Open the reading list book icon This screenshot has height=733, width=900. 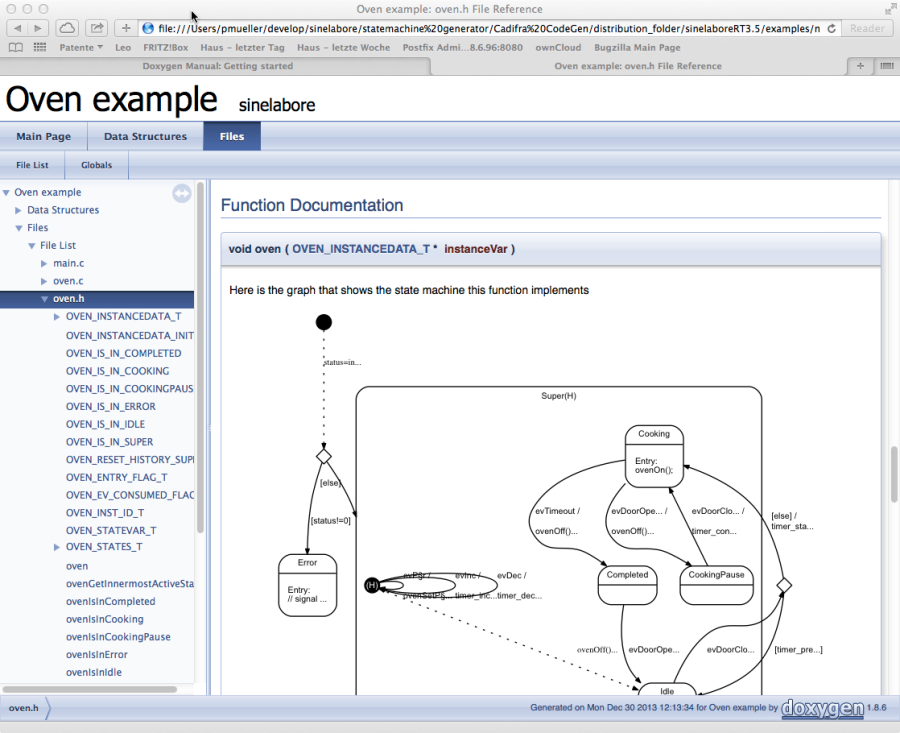click(x=16, y=47)
